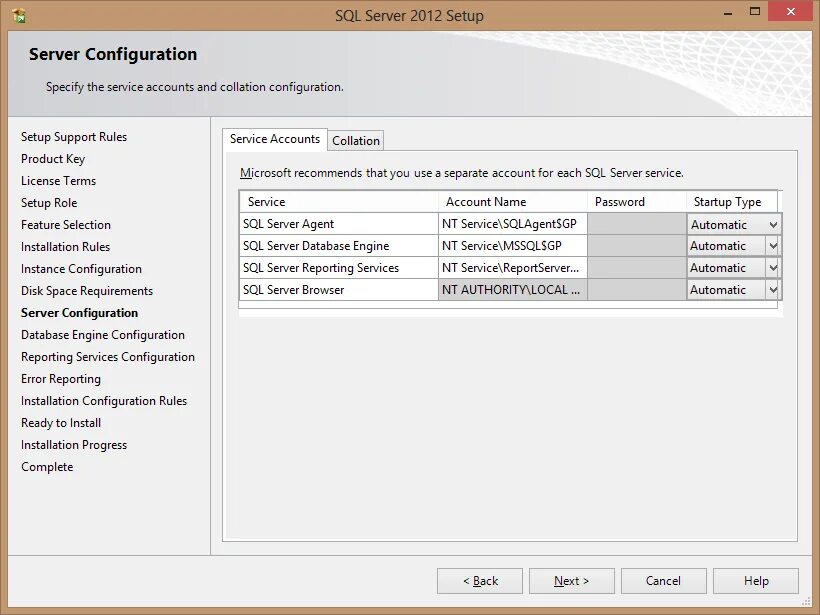Open Help for this setup page
This screenshot has width=820, height=615.
tap(756, 580)
